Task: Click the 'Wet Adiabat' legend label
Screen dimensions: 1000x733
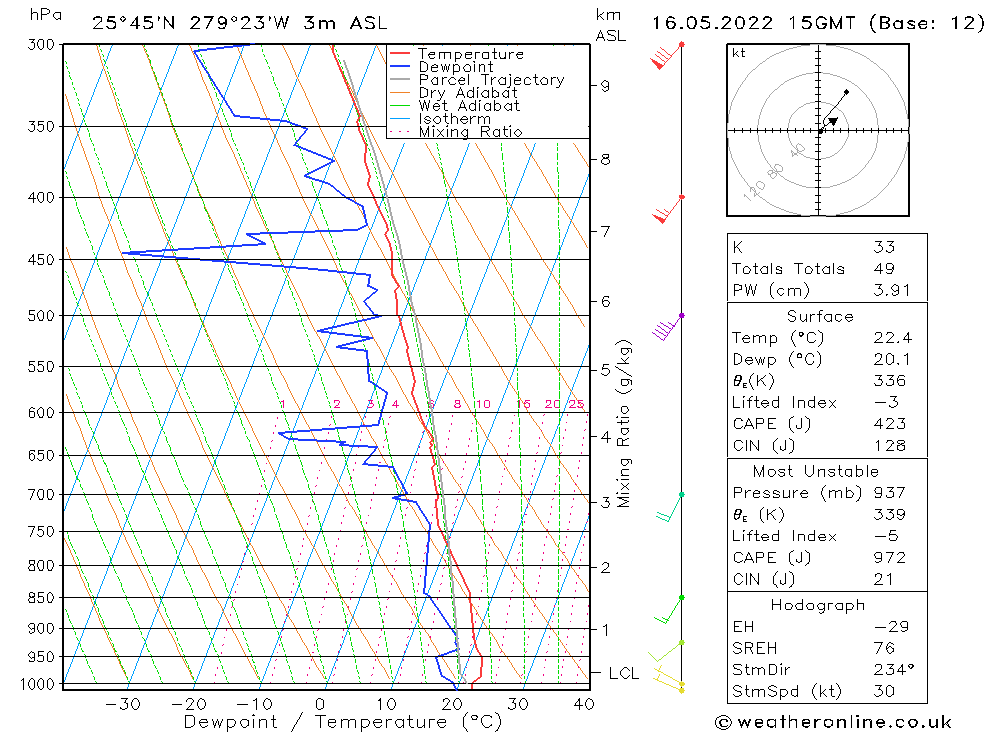Action: (x=469, y=105)
